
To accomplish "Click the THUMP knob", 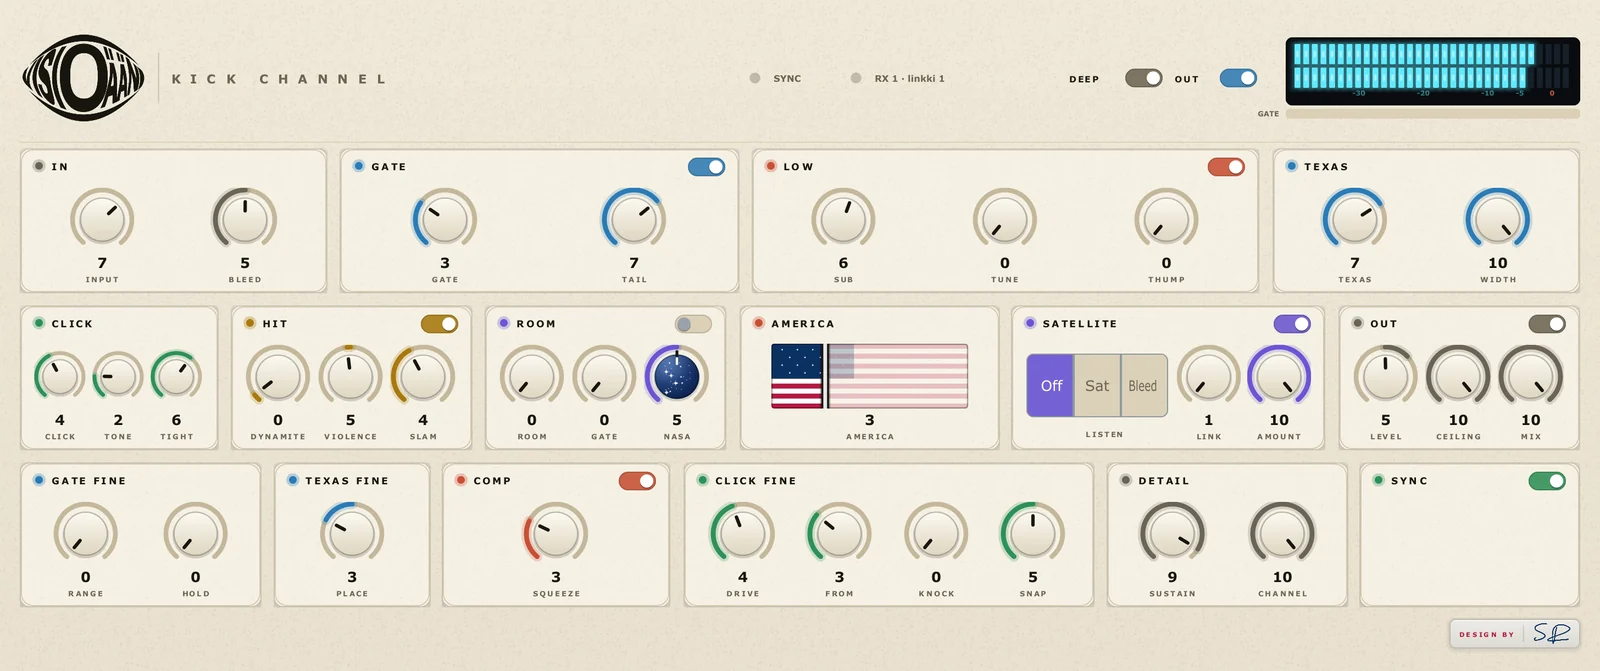I will click(x=1166, y=220).
